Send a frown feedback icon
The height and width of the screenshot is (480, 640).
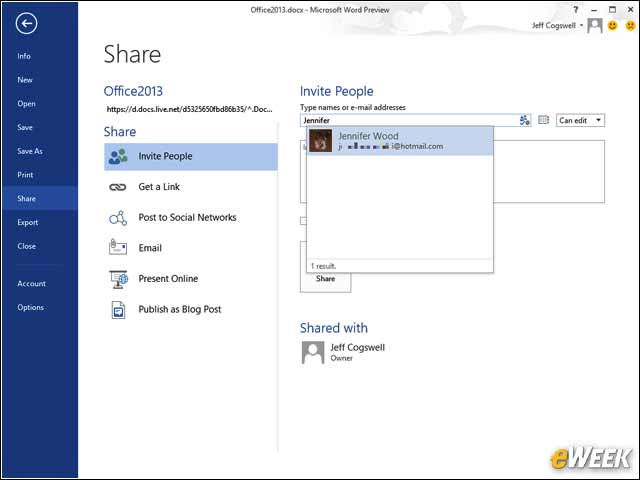tap(631, 25)
